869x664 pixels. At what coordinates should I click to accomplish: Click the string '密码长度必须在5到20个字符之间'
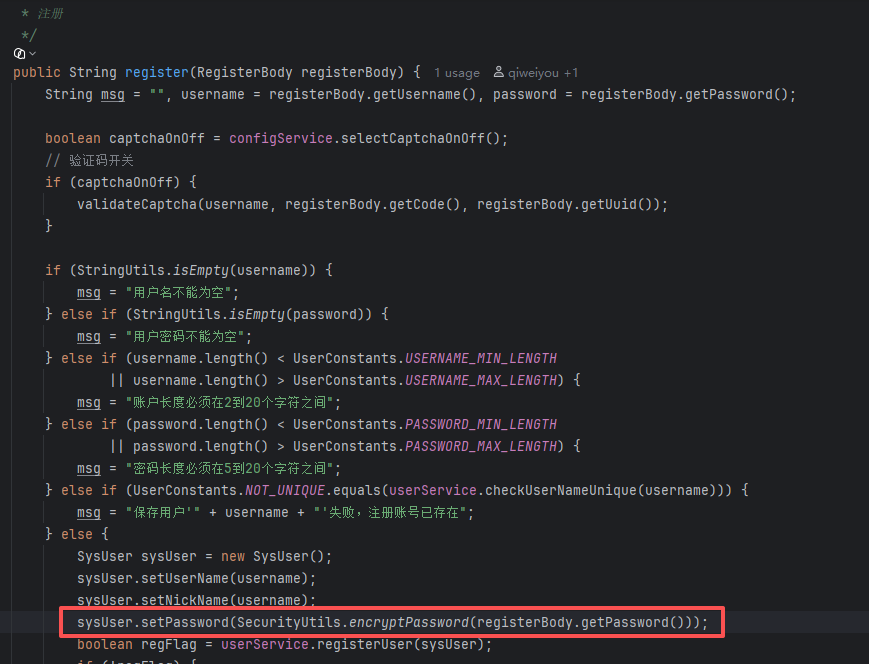[229, 468]
